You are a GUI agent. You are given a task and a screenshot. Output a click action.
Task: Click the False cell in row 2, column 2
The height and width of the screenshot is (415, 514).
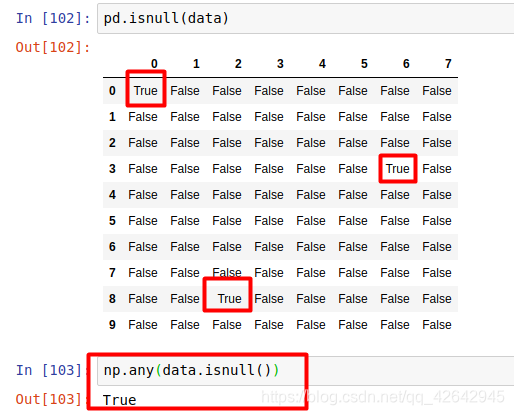pyautogui.click(x=227, y=143)
